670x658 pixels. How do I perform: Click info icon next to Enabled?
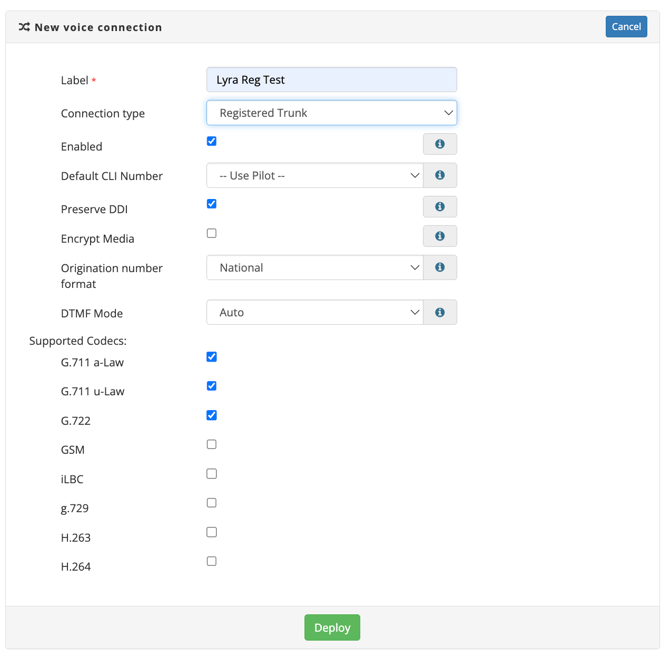pos(439,145)
